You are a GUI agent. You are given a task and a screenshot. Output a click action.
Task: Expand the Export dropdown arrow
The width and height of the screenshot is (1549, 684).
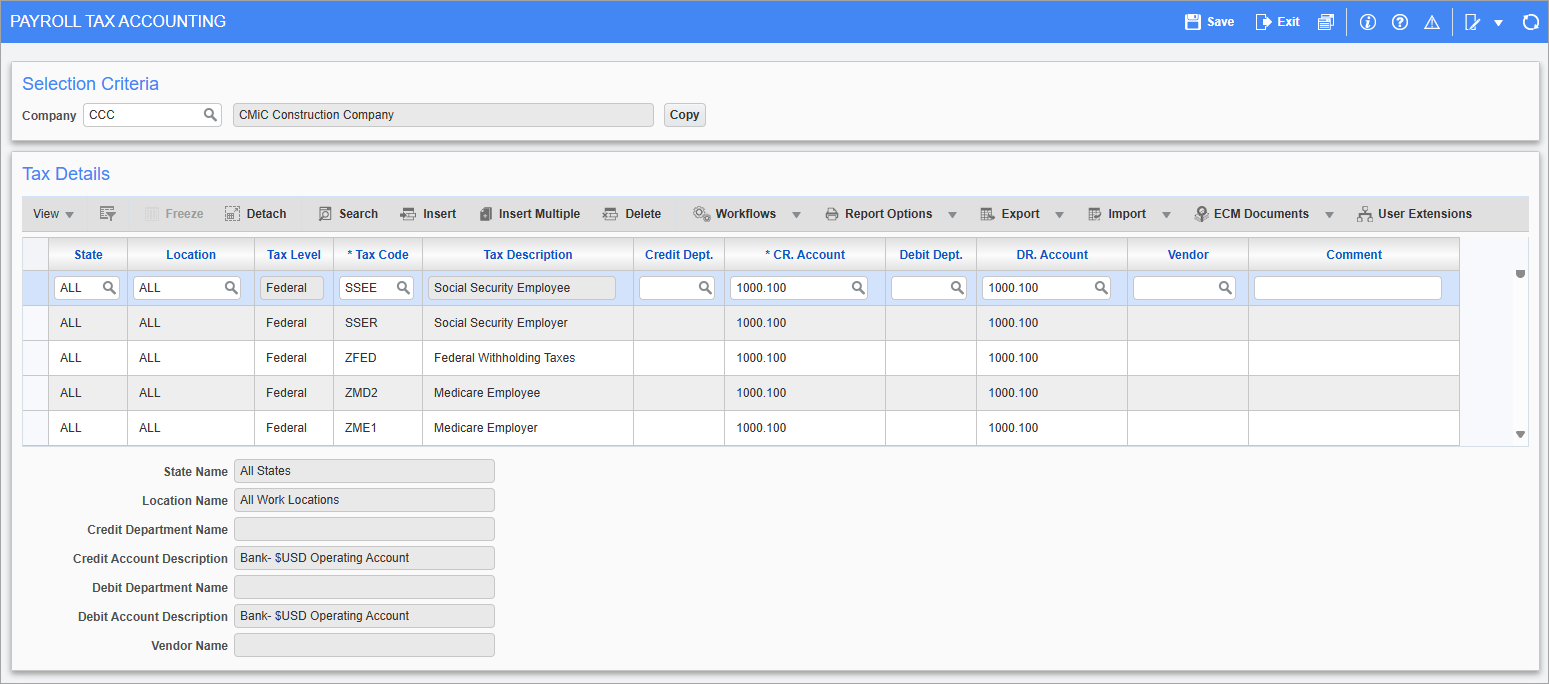click(1059, 215)
